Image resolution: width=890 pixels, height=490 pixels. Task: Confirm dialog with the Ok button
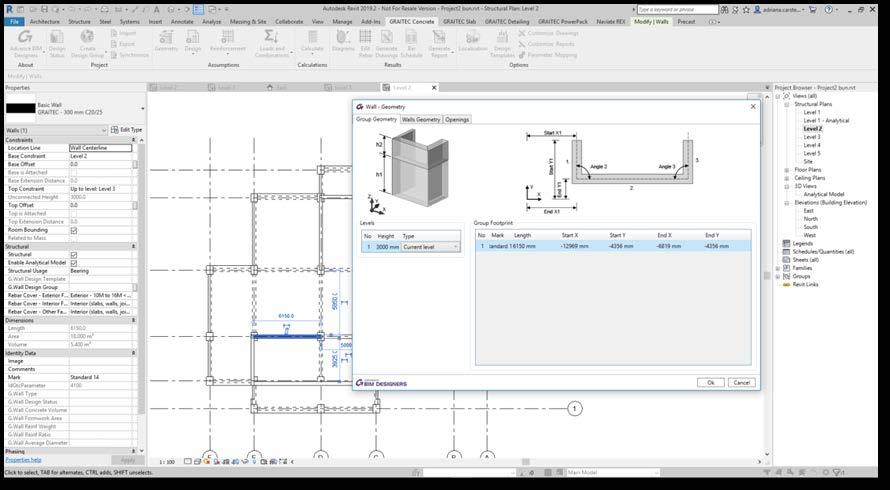point(711,383)
